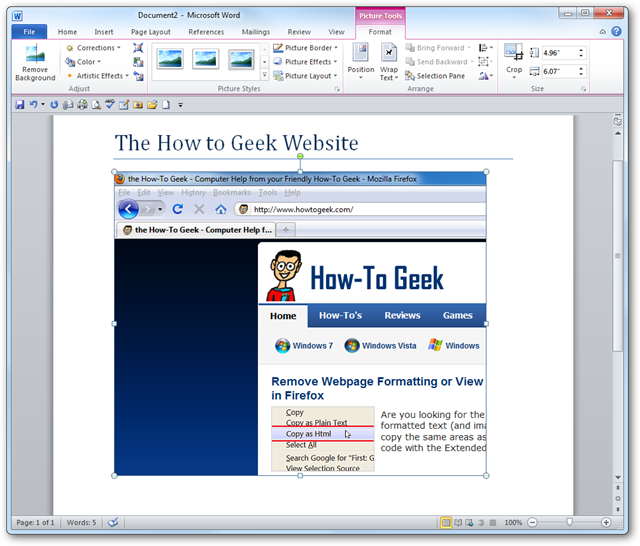Minimize the ribbon with the caret icon
The image size is (640, 546).
click(x=602, y=32)
